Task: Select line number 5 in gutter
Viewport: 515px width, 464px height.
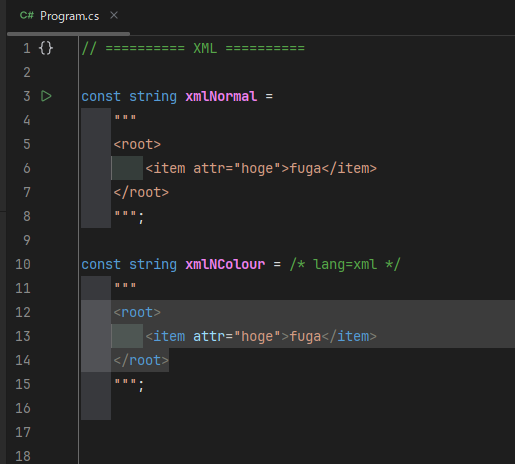Action: point(27,144)
